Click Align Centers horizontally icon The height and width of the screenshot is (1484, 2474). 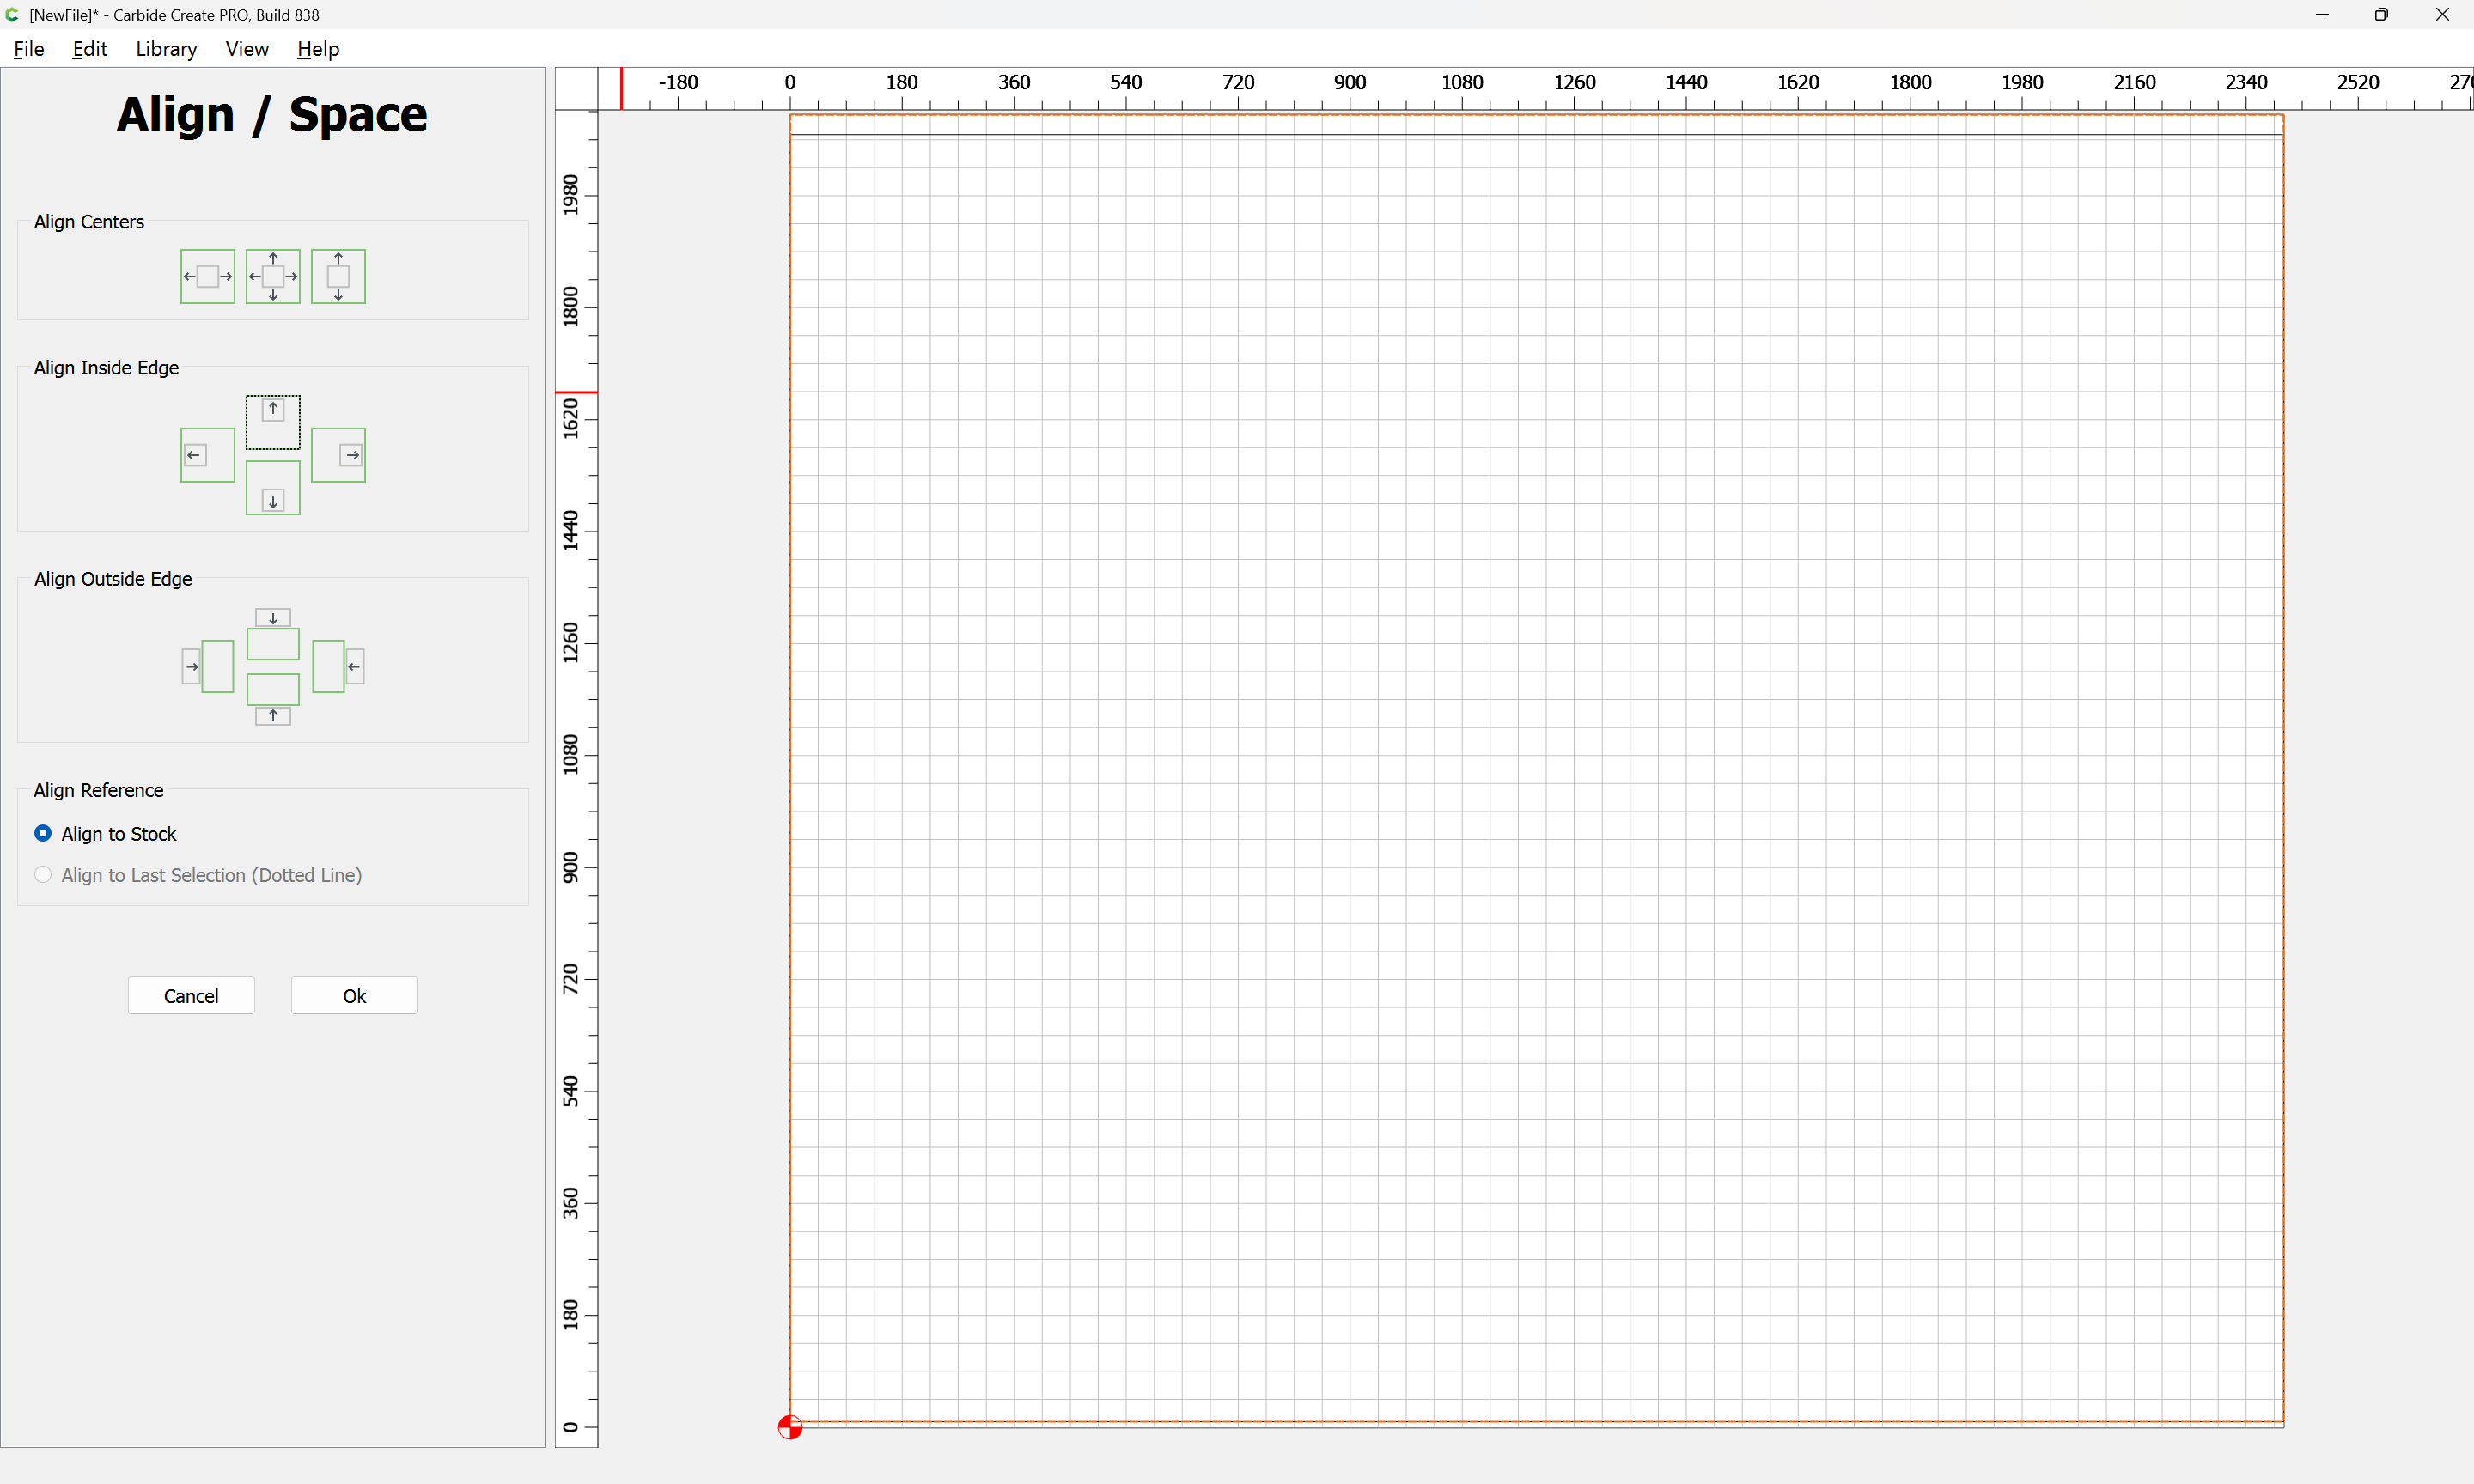(x=207, y=276)
